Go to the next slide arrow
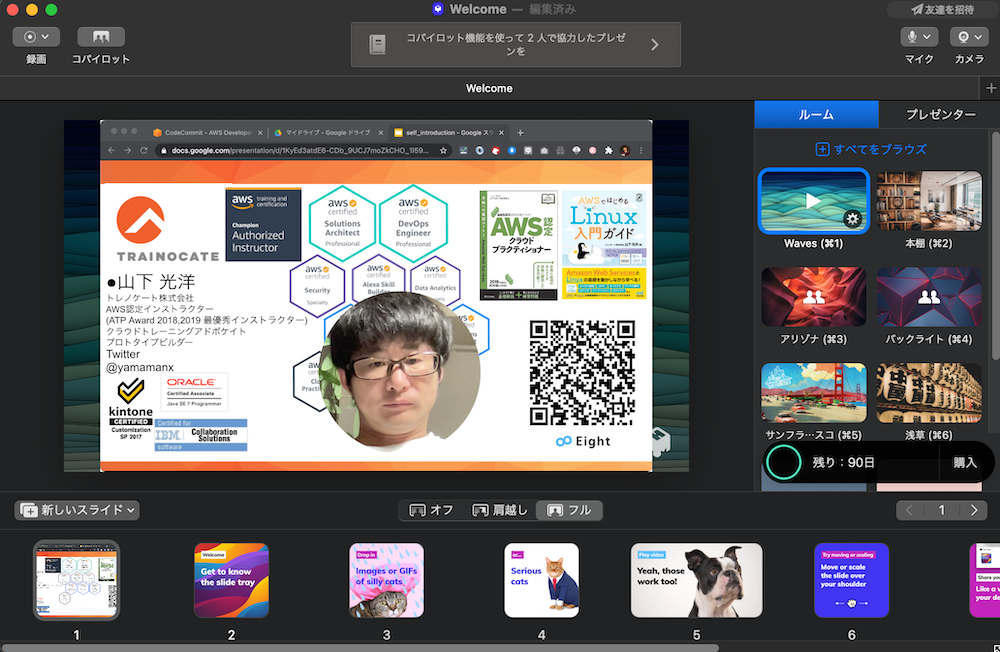The image size is (1000, 652). coord(974,510)
